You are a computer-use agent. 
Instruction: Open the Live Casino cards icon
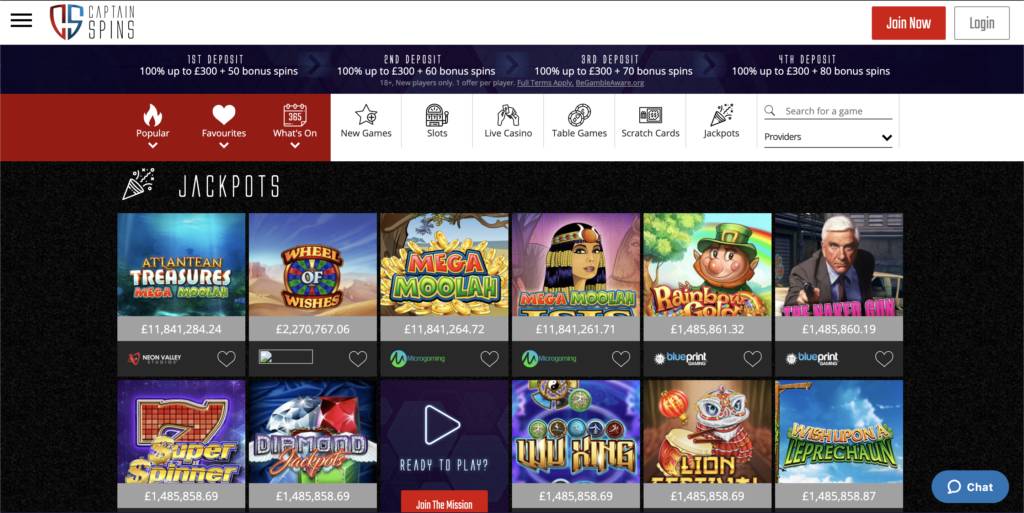point(508,115)
